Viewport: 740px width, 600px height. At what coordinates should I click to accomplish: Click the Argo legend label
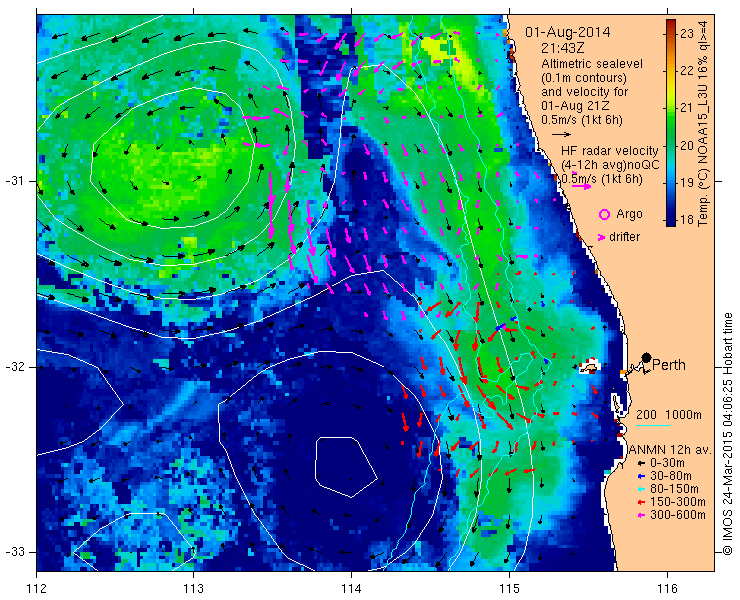(629, 214)
